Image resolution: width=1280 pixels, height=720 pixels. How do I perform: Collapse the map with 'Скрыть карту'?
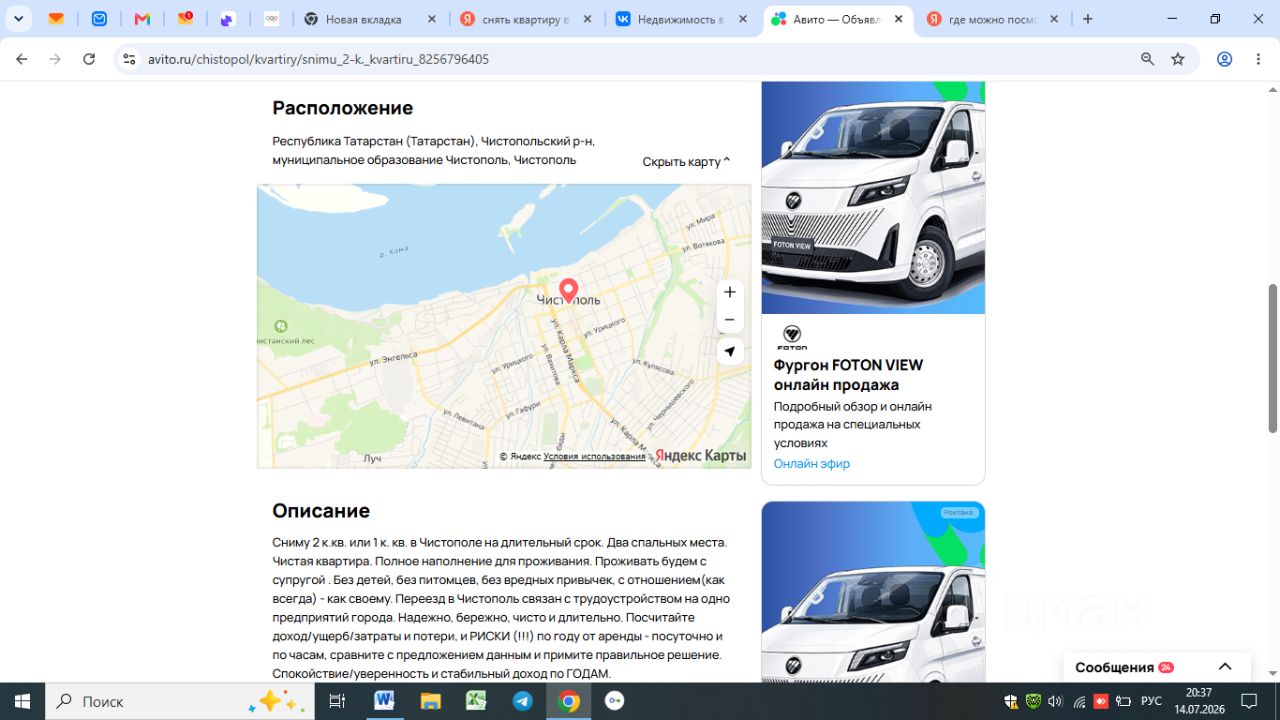click(686, 161)
